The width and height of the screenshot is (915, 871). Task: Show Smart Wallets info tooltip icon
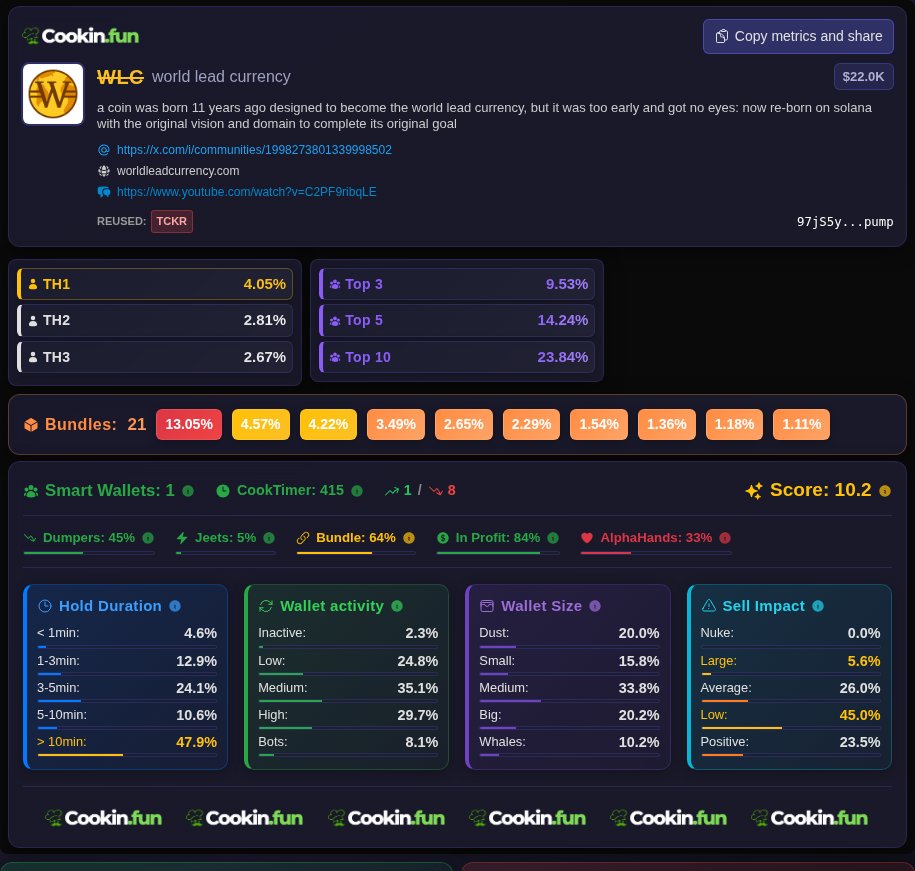point(188,491)
